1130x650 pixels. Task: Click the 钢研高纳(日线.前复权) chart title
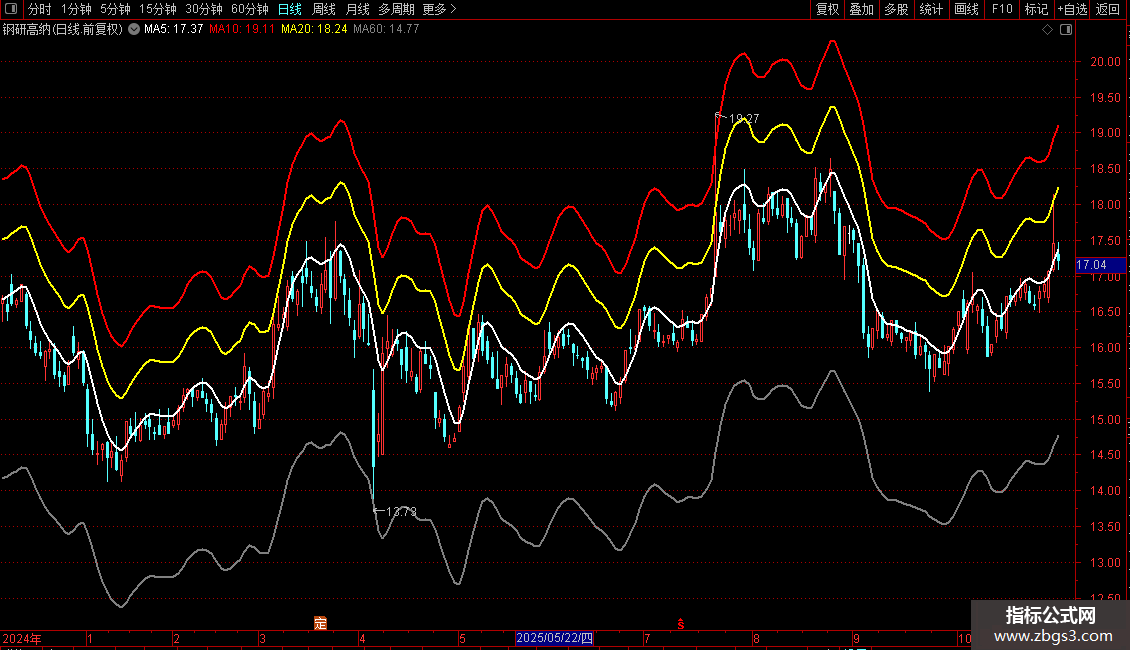tap(63, 29)
